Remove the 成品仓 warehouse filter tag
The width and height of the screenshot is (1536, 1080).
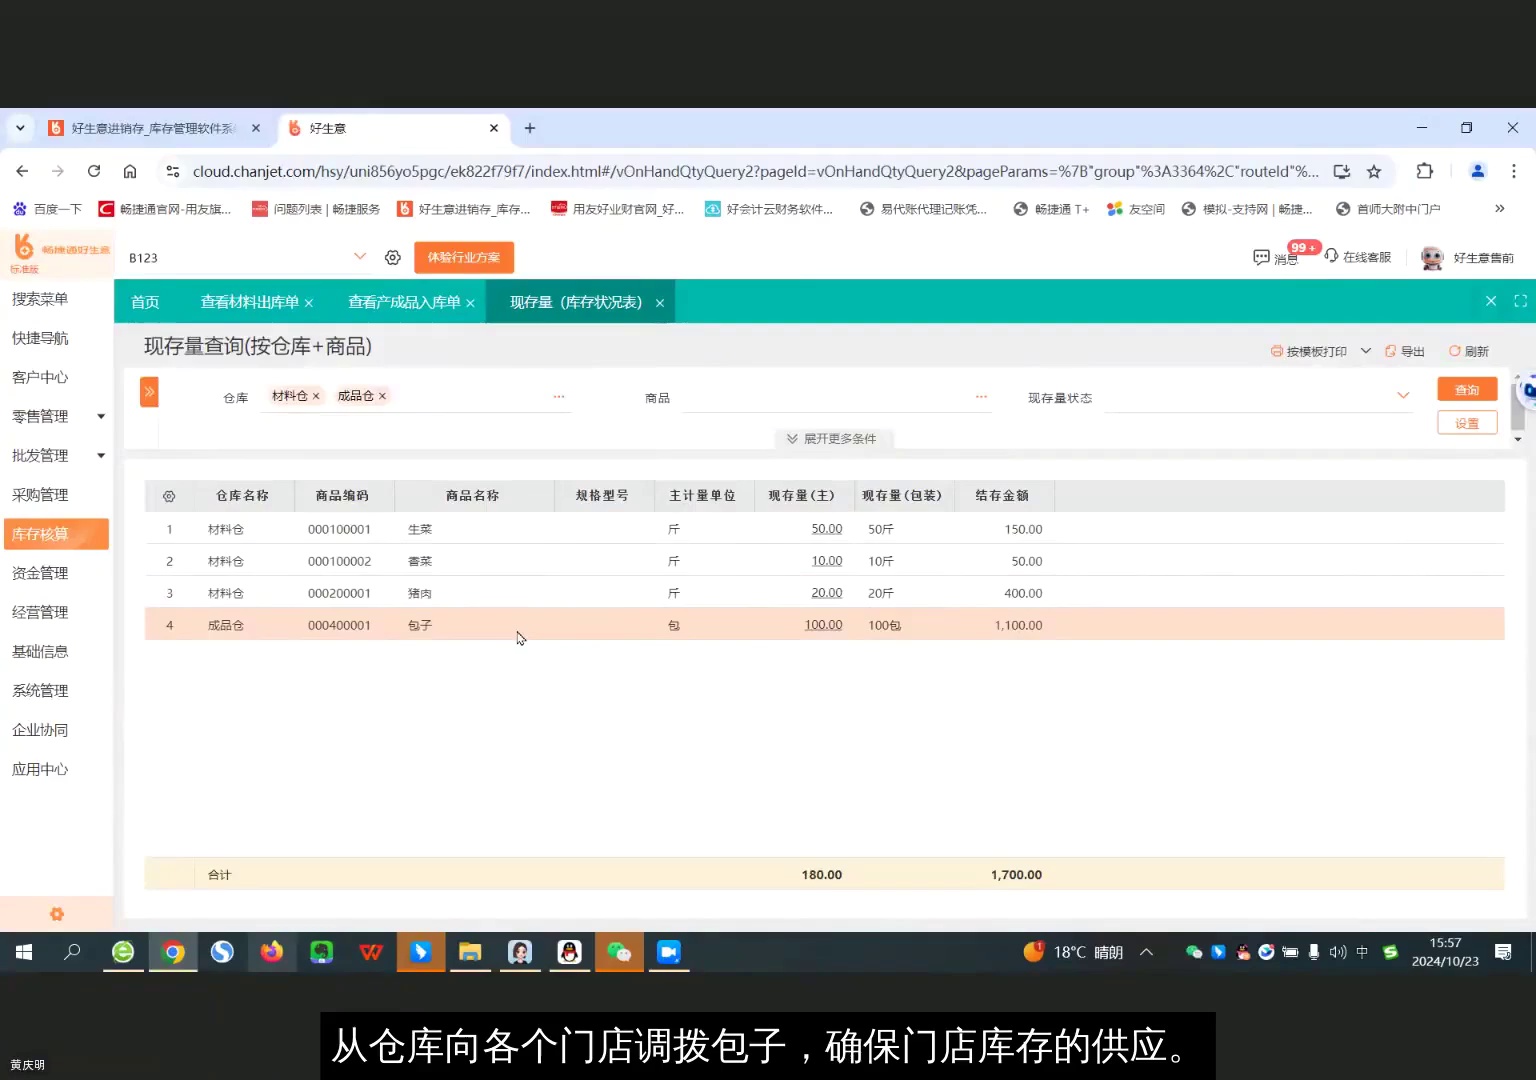tap(383, 395)
